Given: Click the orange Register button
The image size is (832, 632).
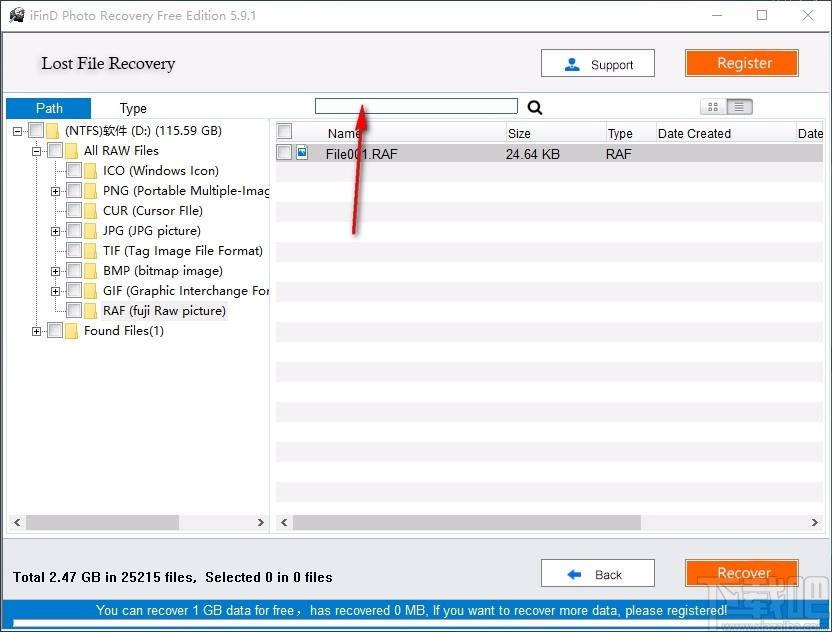Looking at the screenshot, I should 742,63.
